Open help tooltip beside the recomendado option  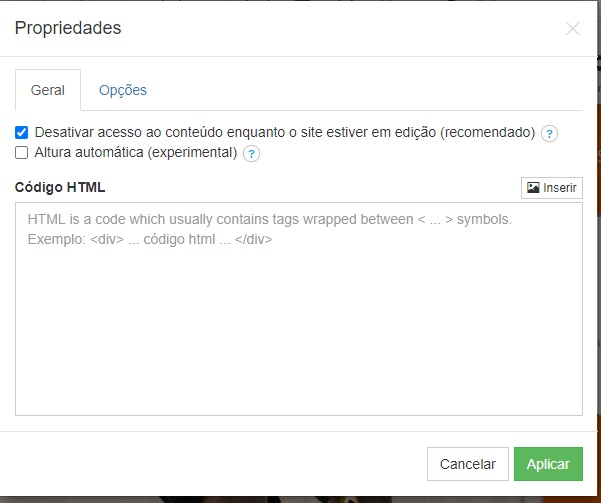(x=549, y=133)
